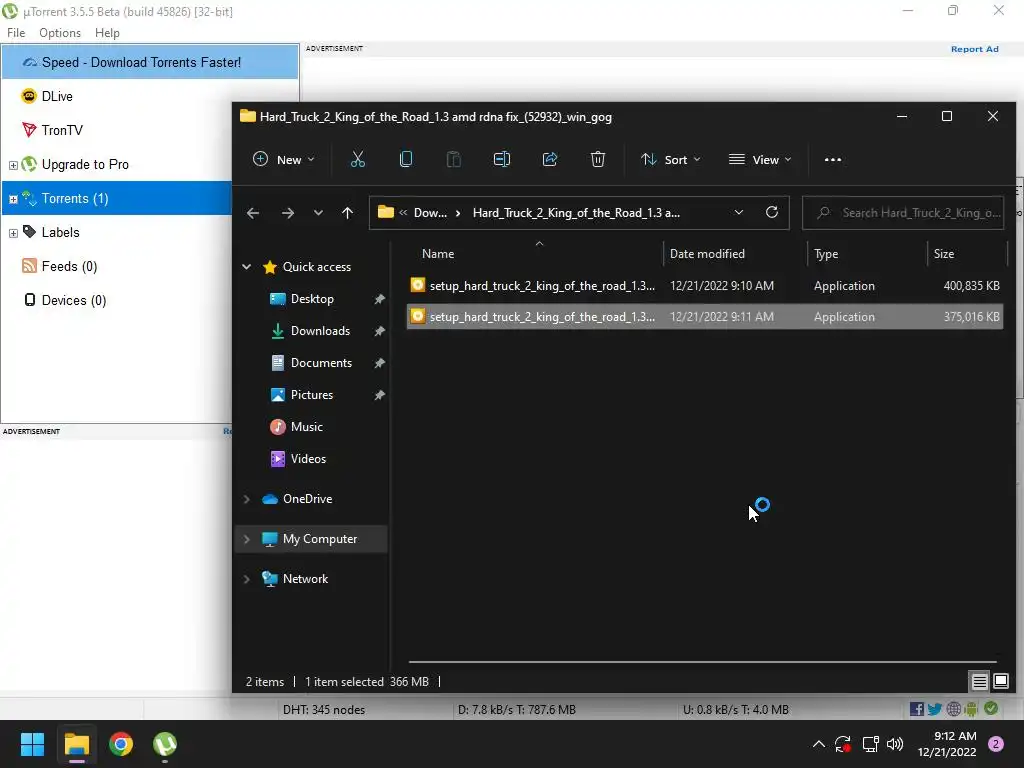Go back with the Explorer back arrow
The image size is (1024, 768).
tap(253, 213)
